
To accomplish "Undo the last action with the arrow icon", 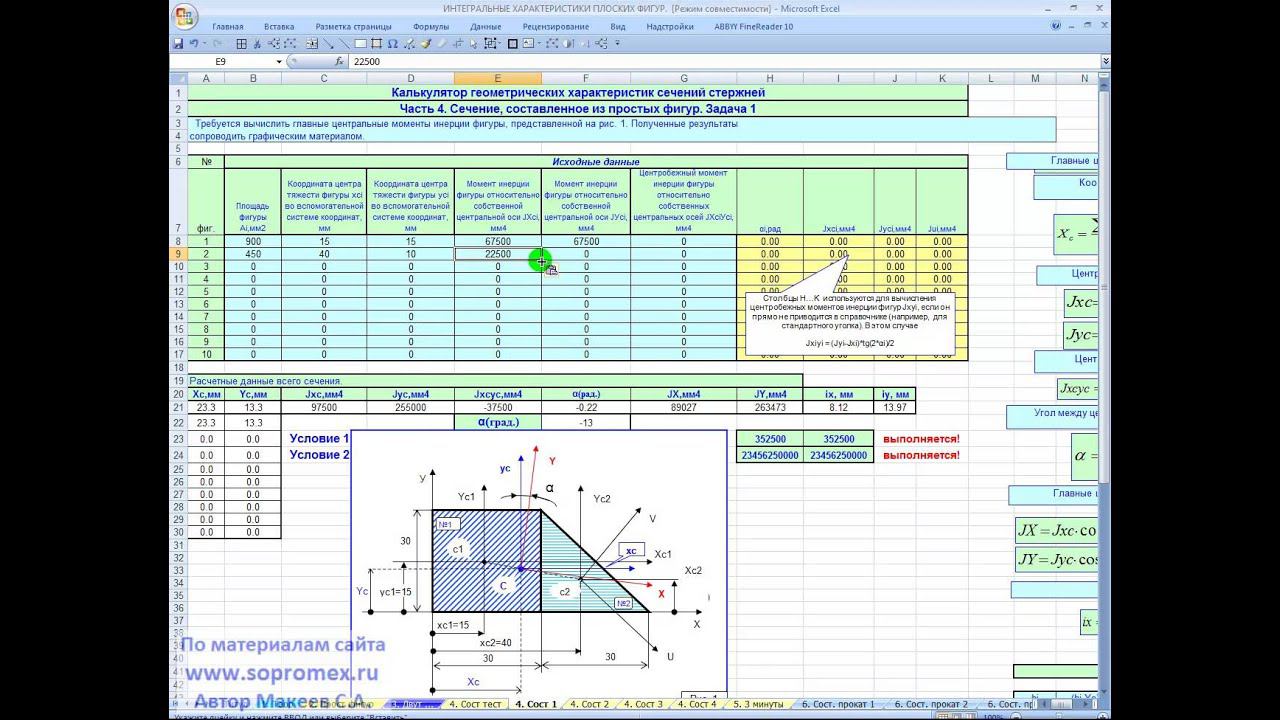I will click(x=193, y=44).
